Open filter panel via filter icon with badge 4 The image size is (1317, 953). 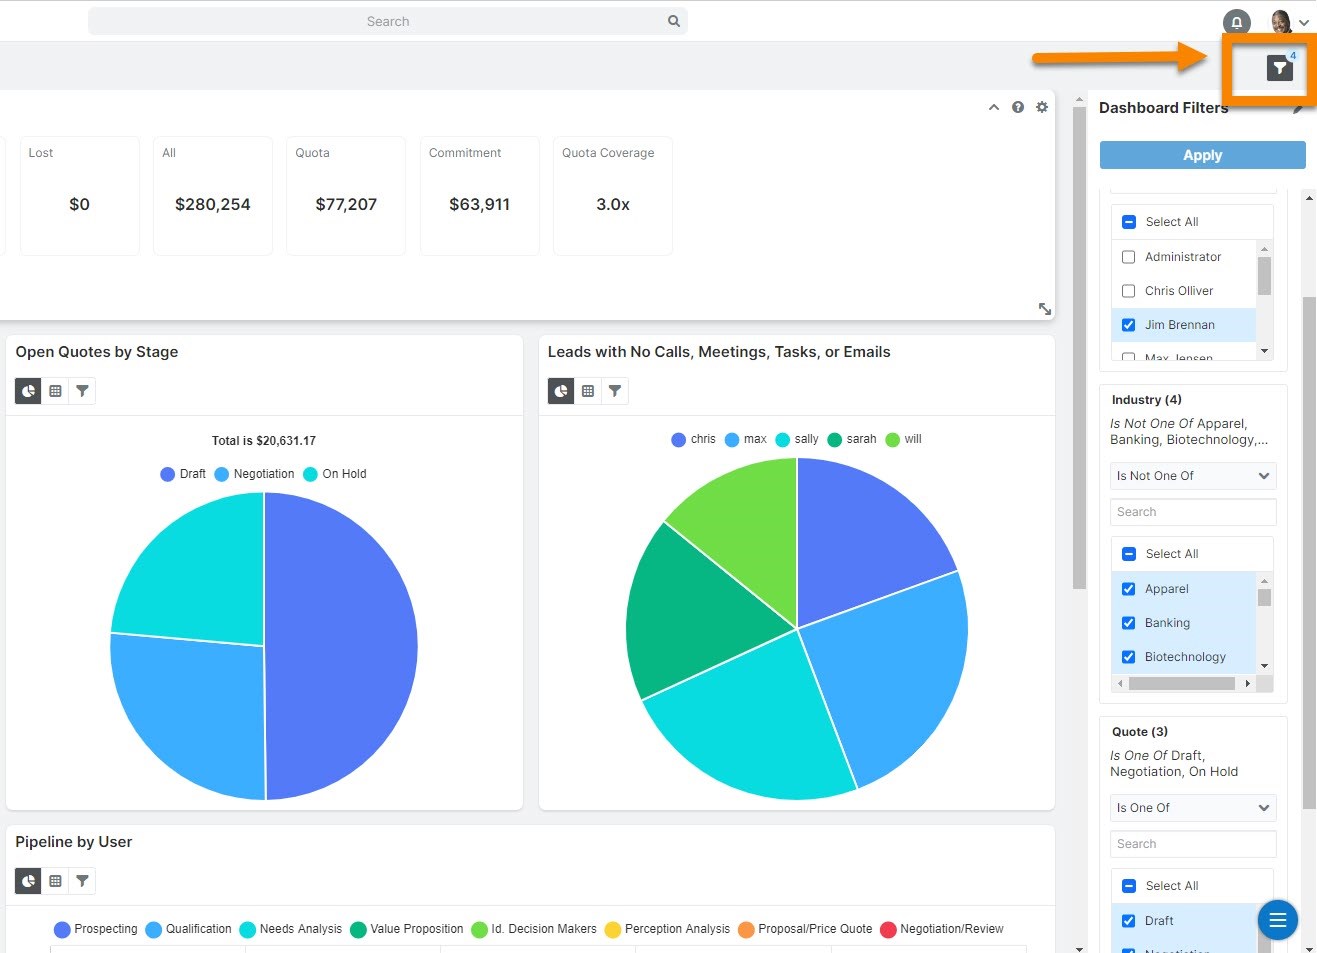coord(1281,67)
